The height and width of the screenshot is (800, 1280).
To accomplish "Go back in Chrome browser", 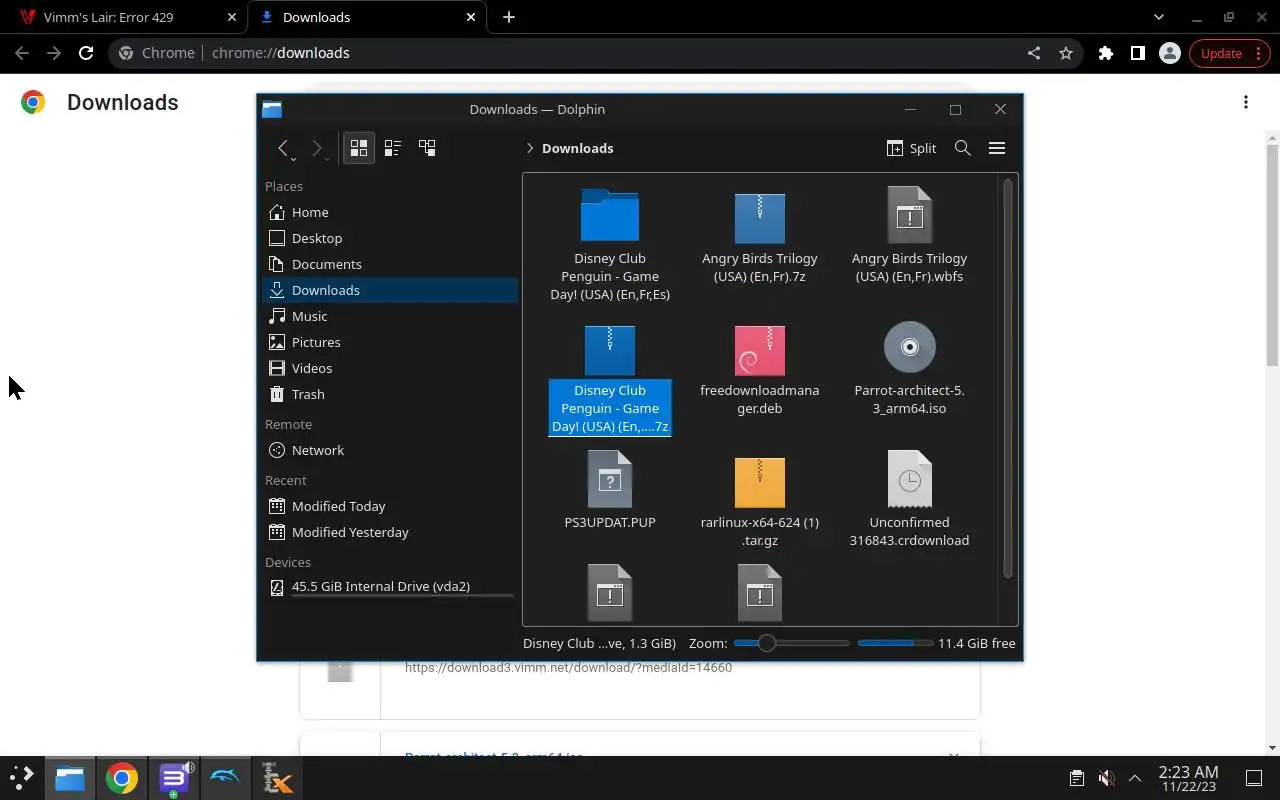I will (x=22, y=53).
